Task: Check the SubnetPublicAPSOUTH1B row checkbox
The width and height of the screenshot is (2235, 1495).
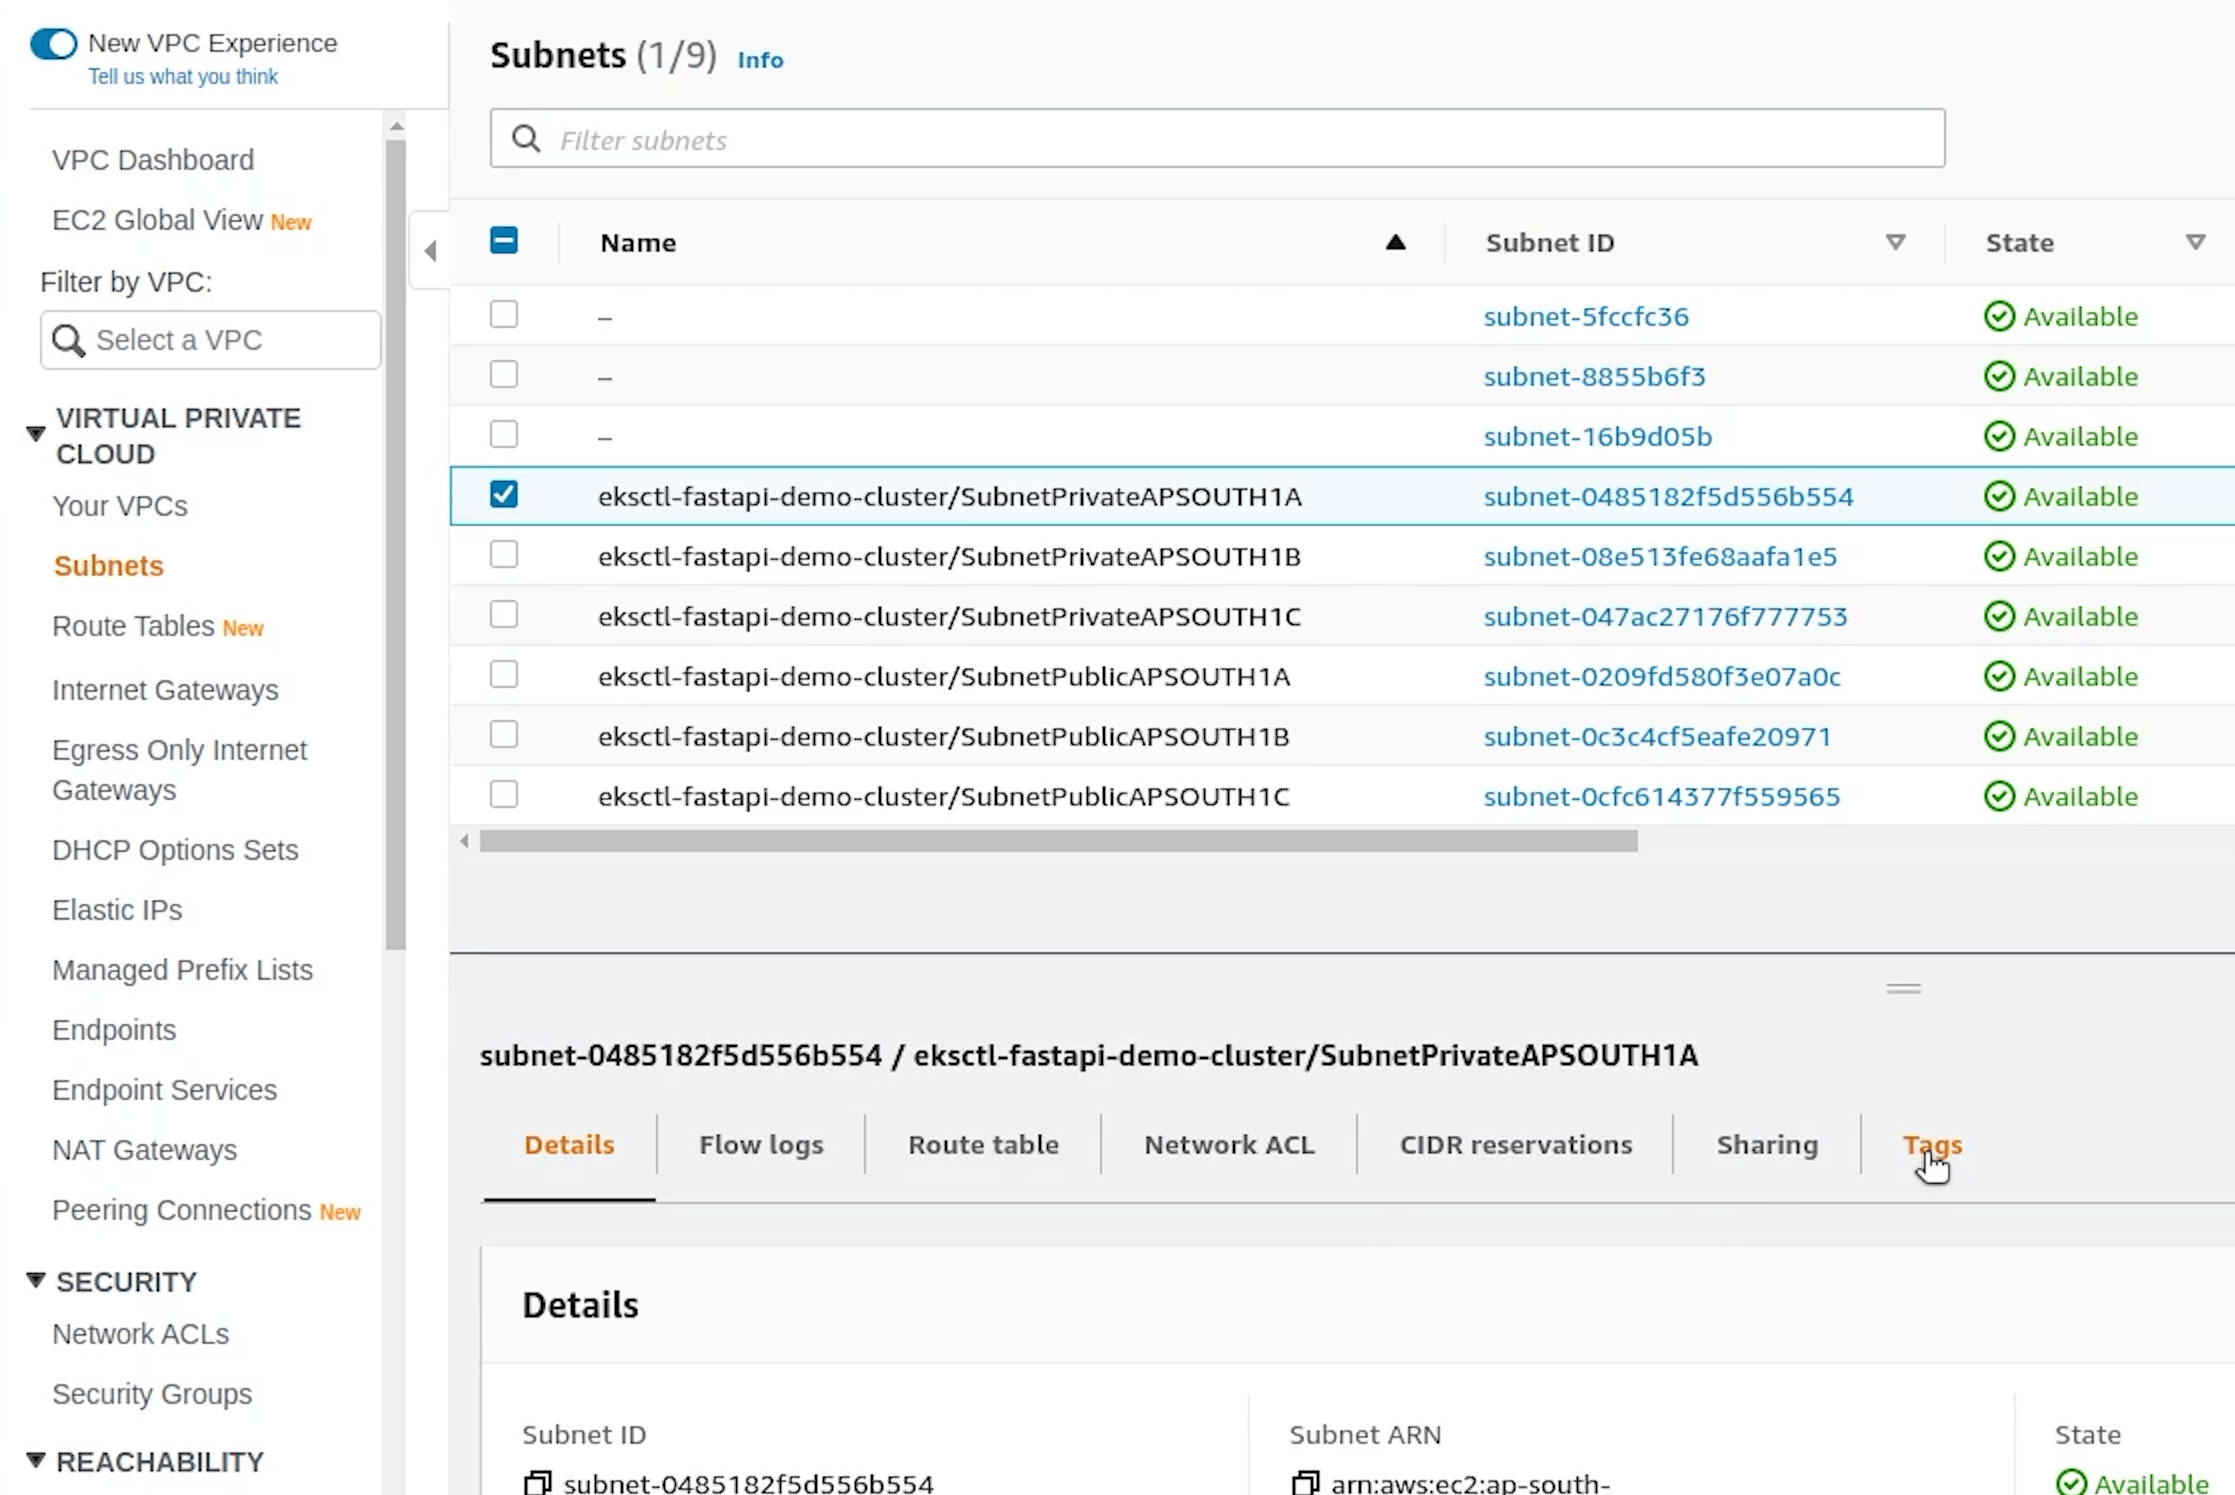Action: tap(504, 735)
